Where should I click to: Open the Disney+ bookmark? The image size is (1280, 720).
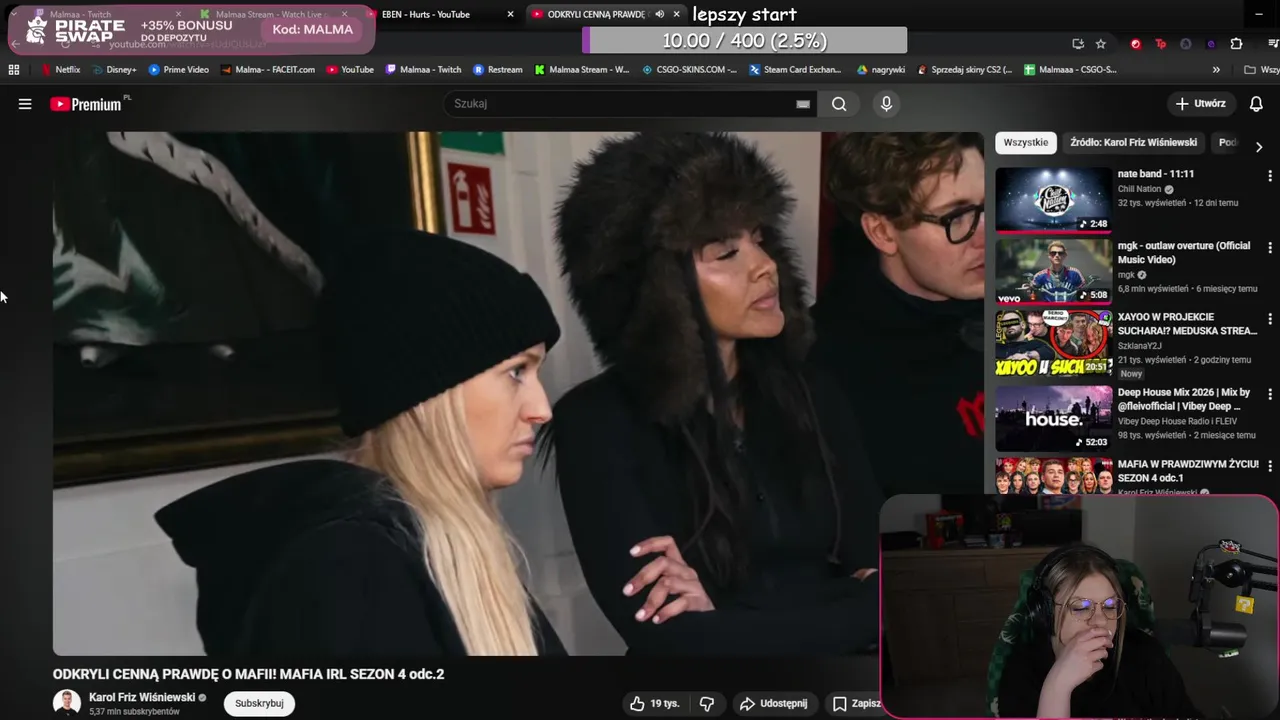pos(114,70)
